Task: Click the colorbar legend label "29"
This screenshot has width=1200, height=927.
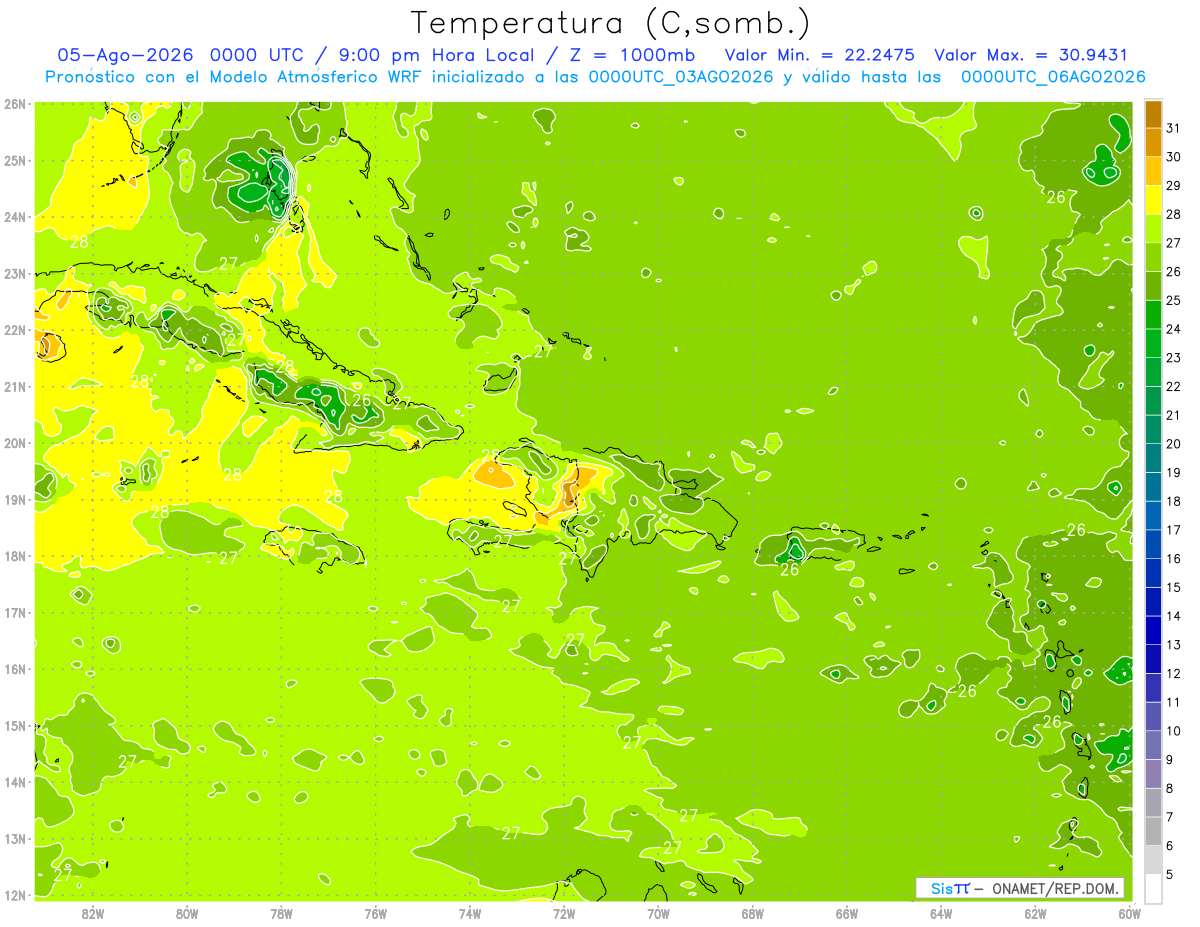Action: pyautogui.click(x=1173, y=186)
